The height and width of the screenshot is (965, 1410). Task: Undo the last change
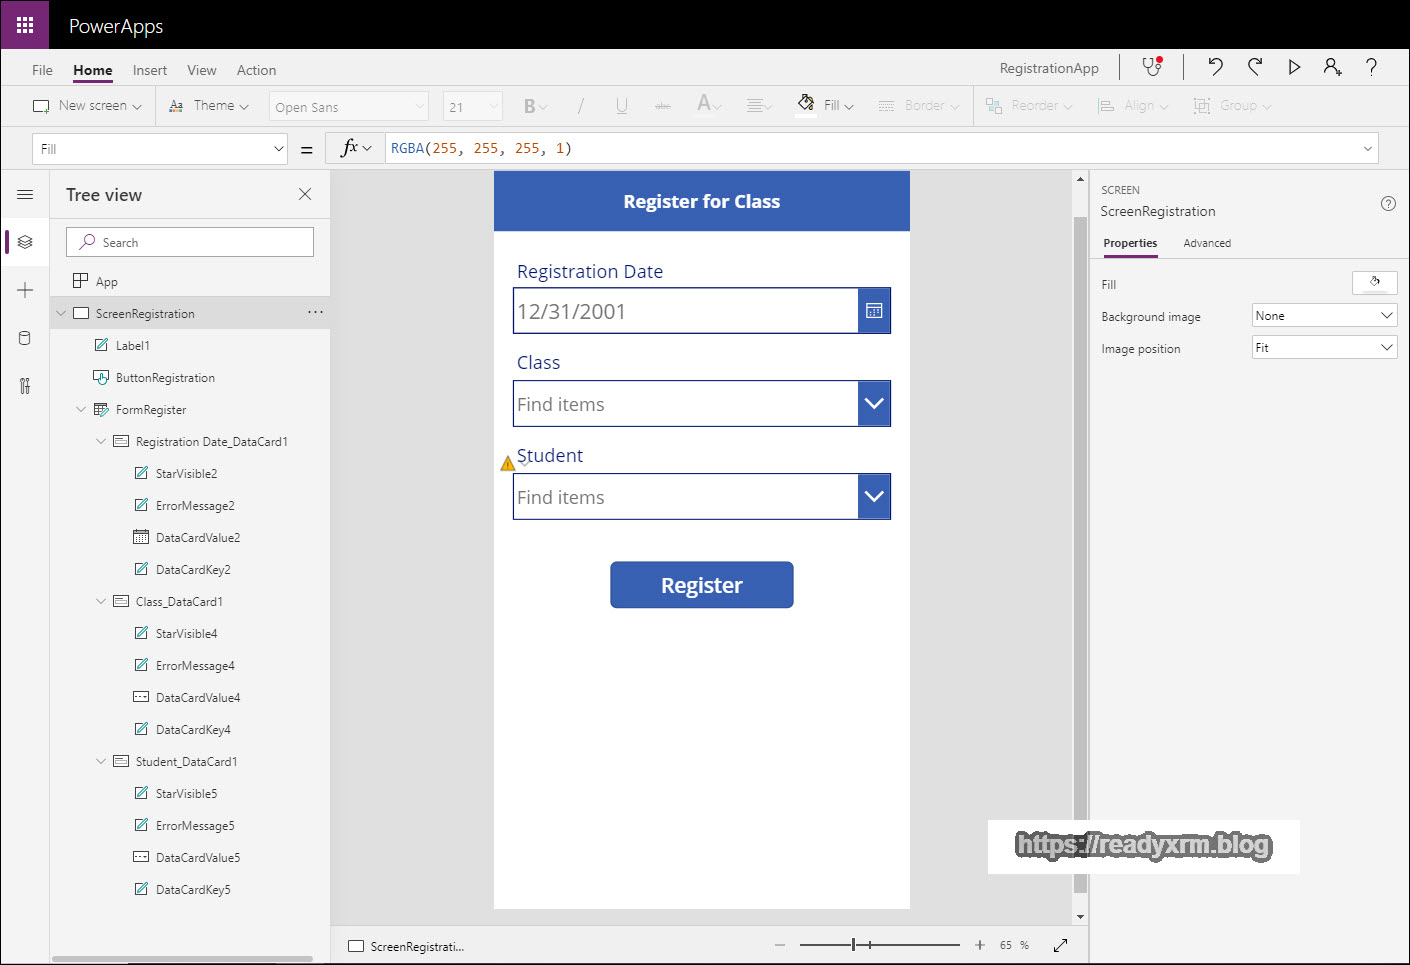[1214, 66]
